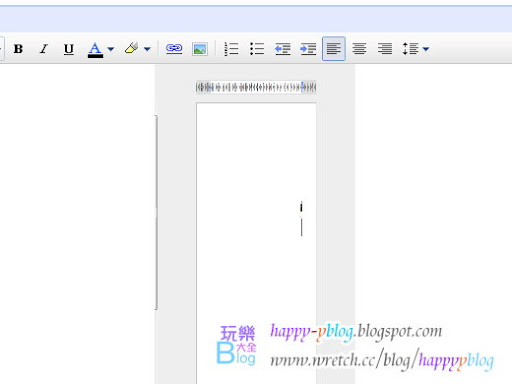Click the highlighter pen icon
512x384 pixels.
pos(131,49)
